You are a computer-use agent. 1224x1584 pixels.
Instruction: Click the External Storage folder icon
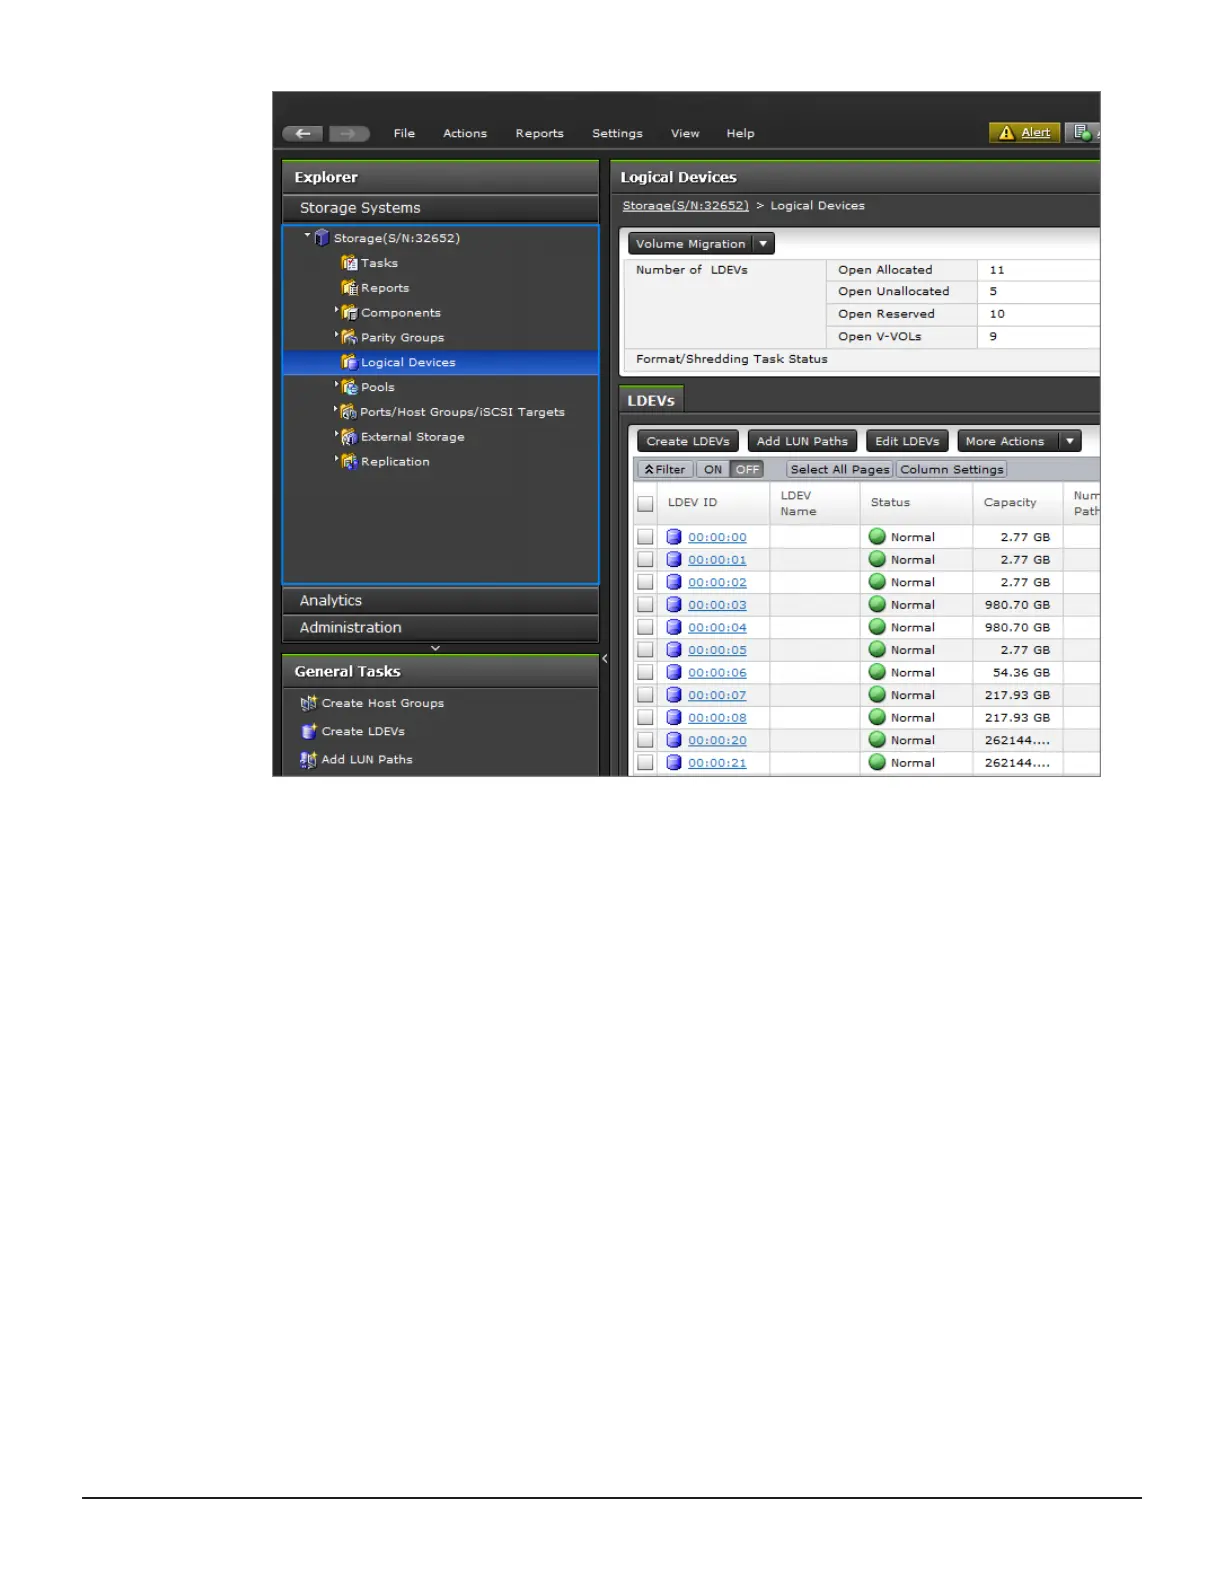349,437
